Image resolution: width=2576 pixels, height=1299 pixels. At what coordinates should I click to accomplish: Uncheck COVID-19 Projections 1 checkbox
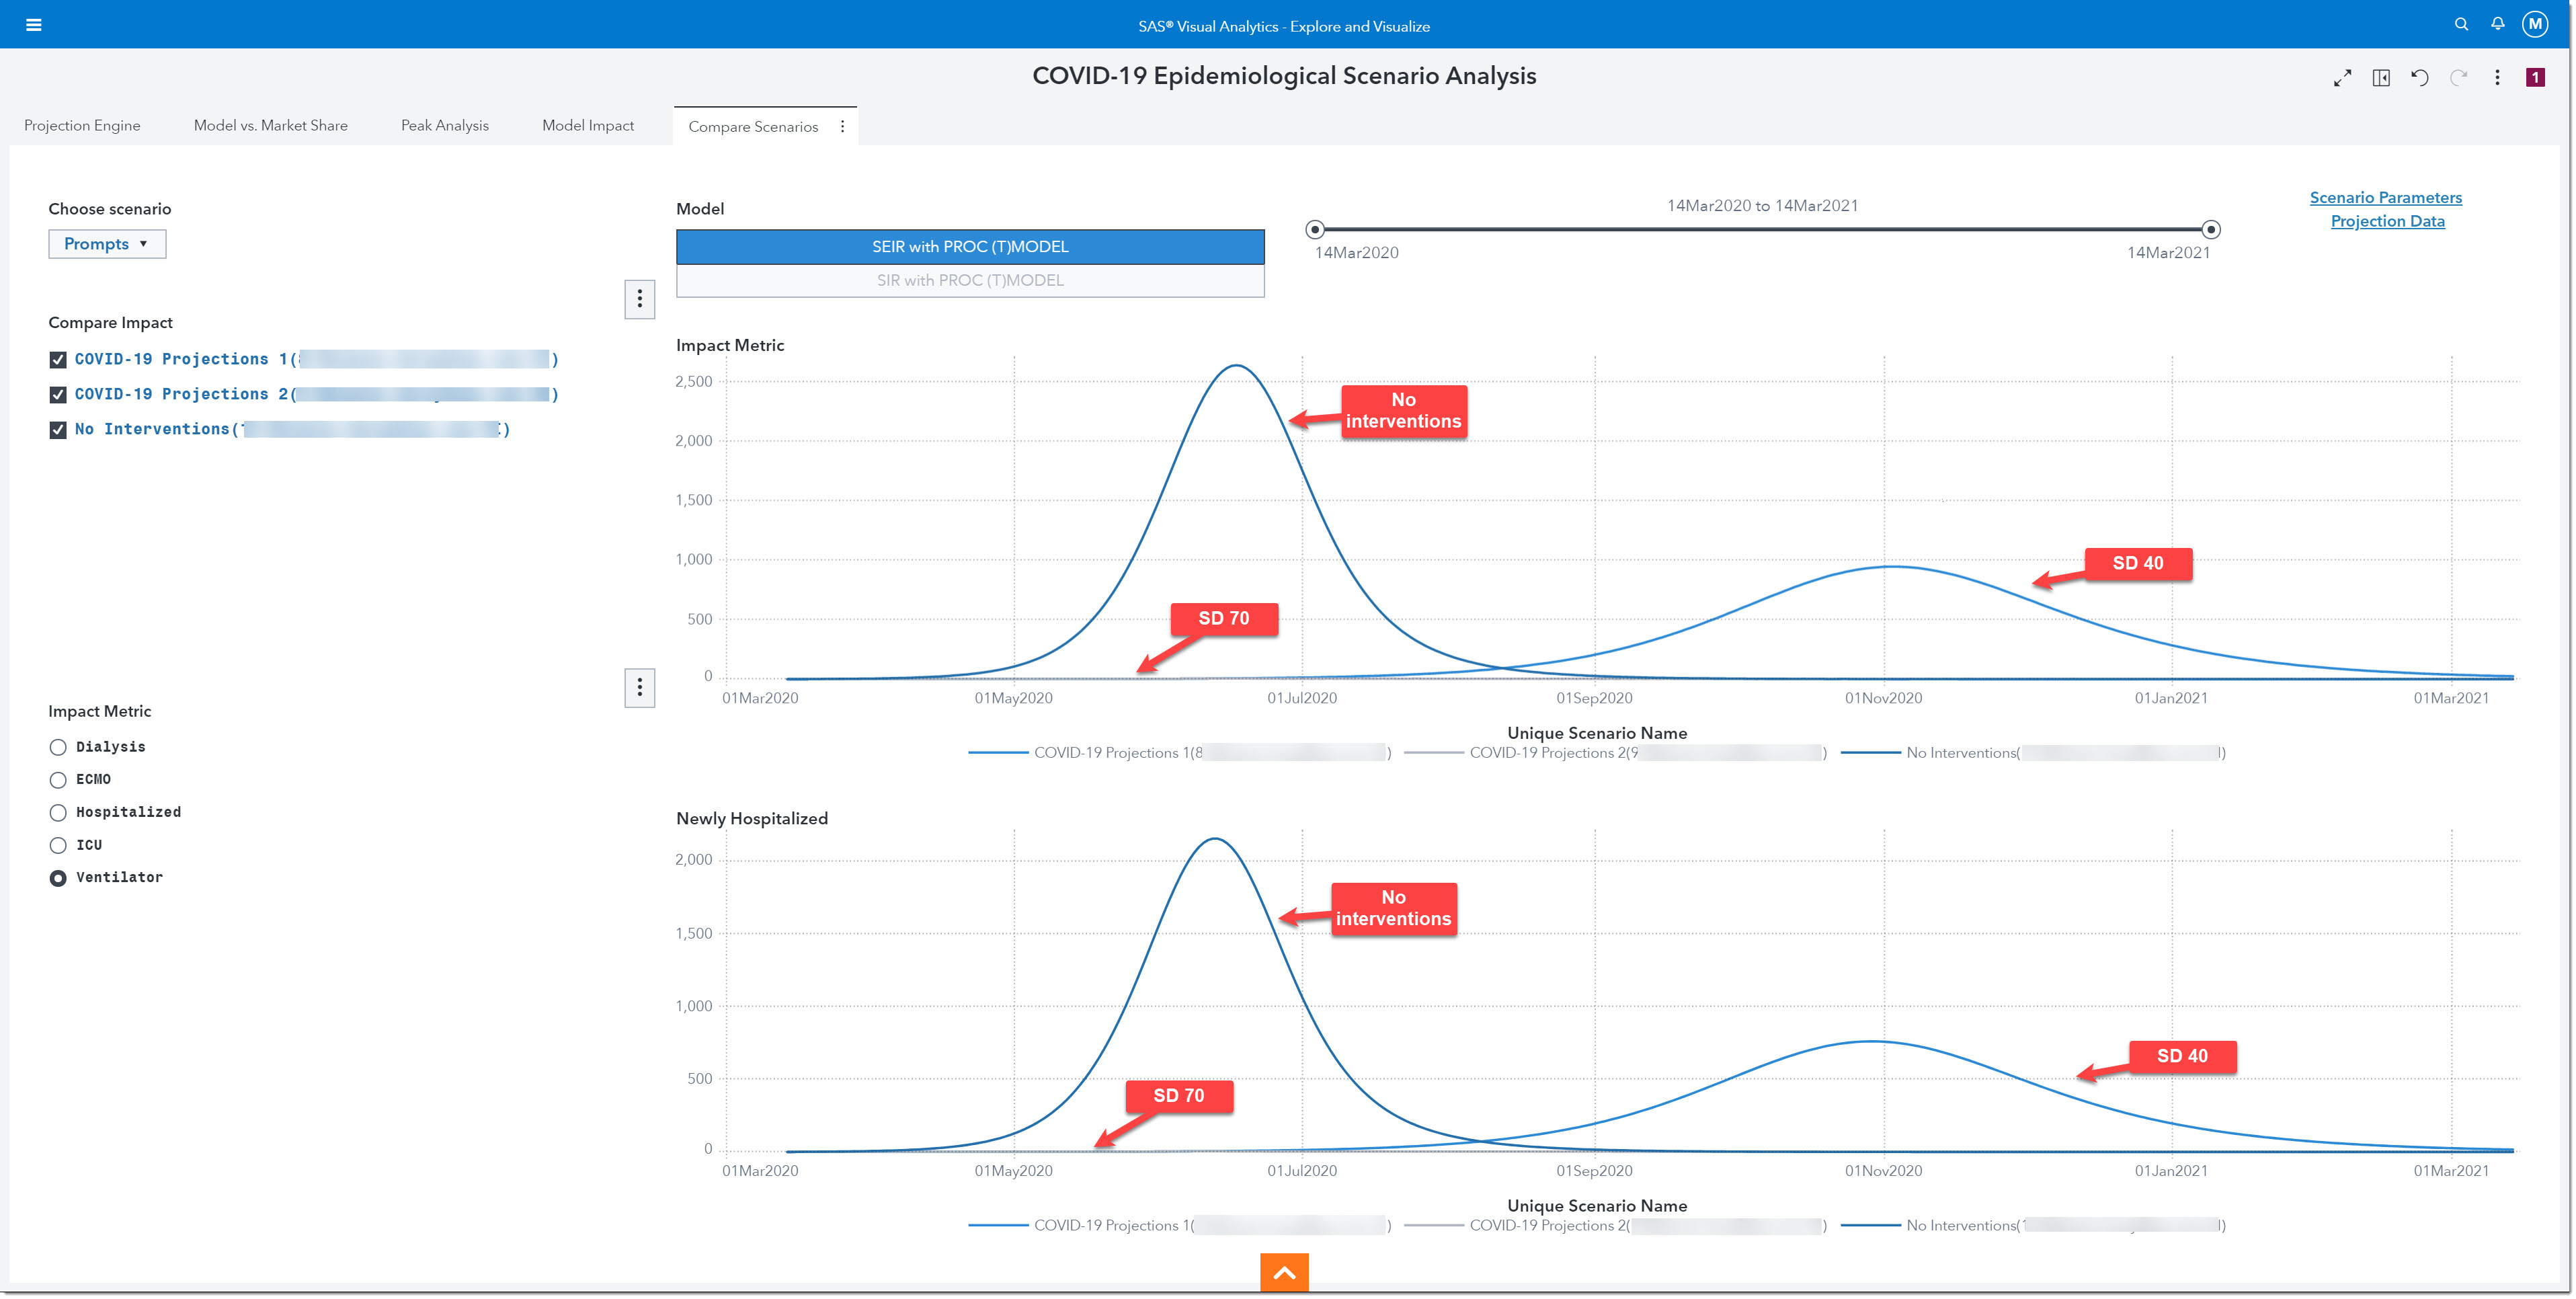[58, 360]
